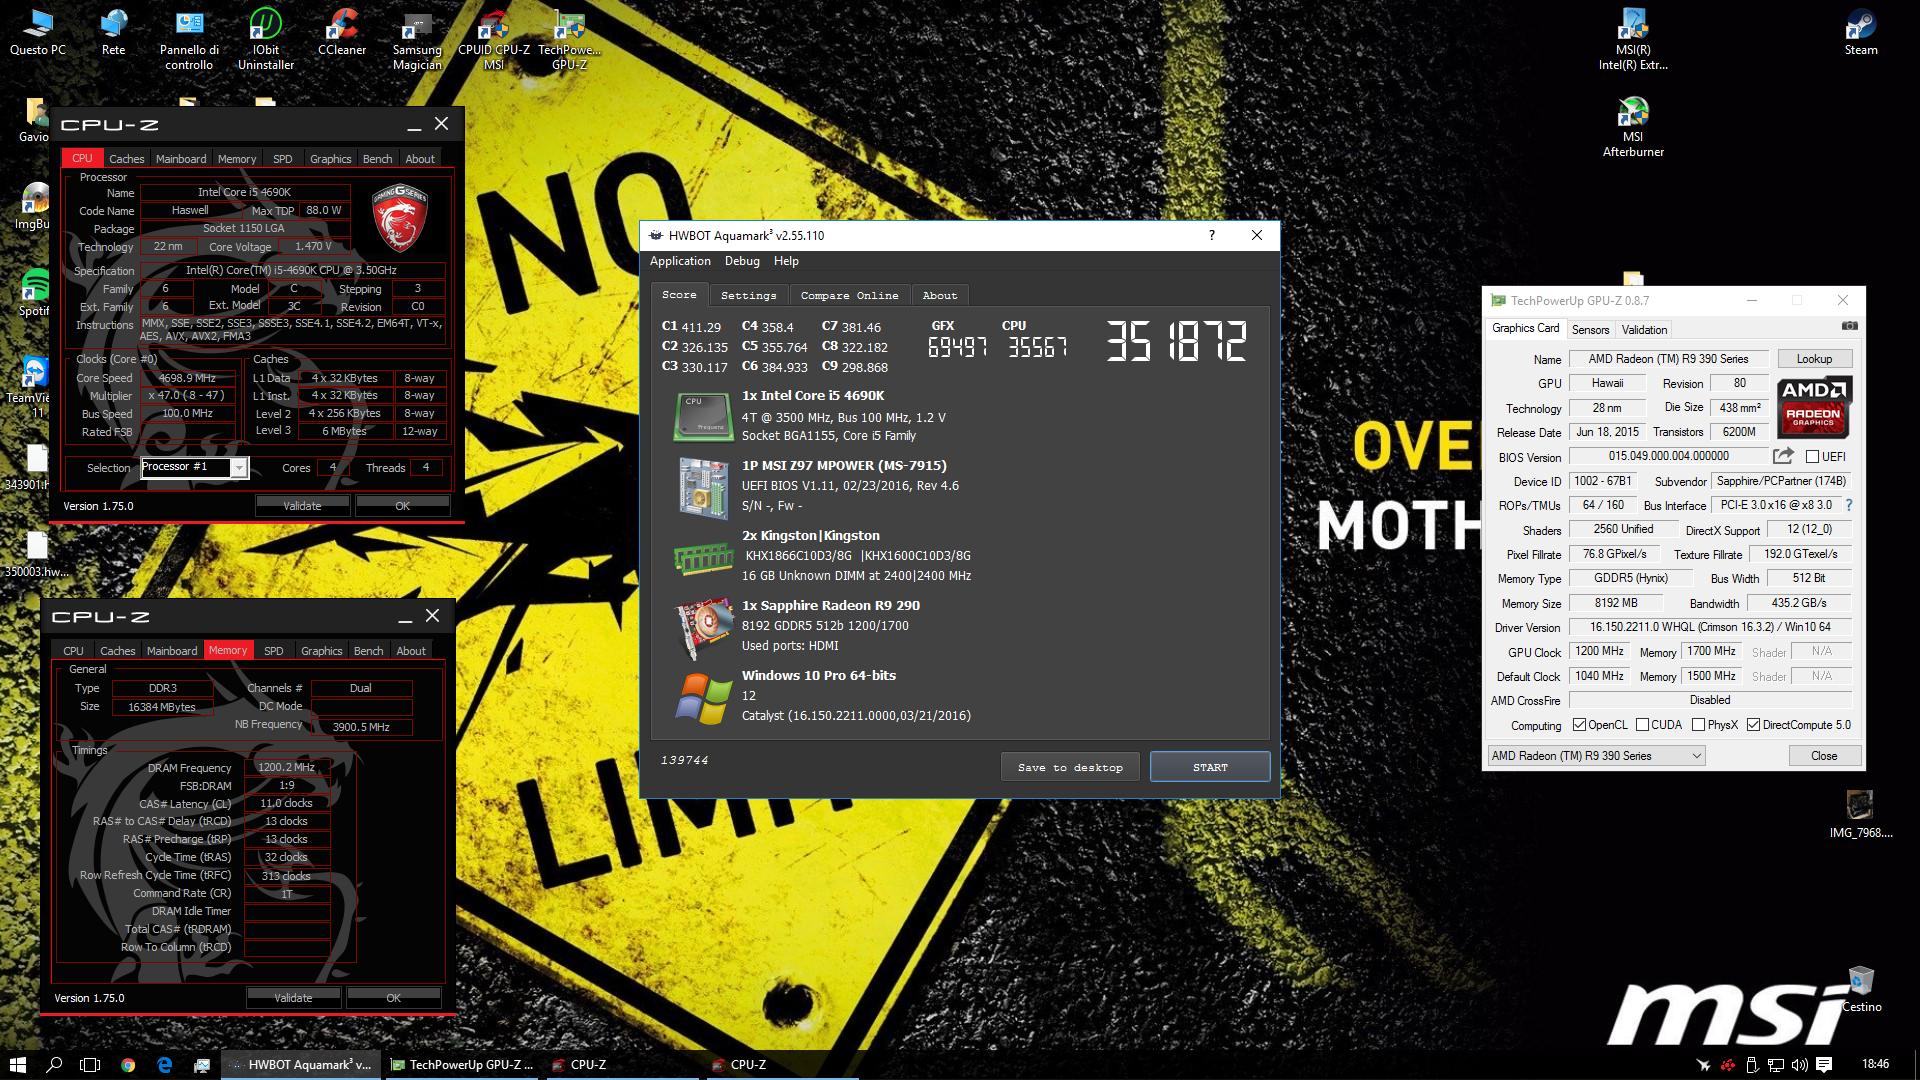Image resolution: width=1920 pixels, height=1080 pixels.
Task: Open the IMG_7968 desktop file
Action: [1860, 813]
